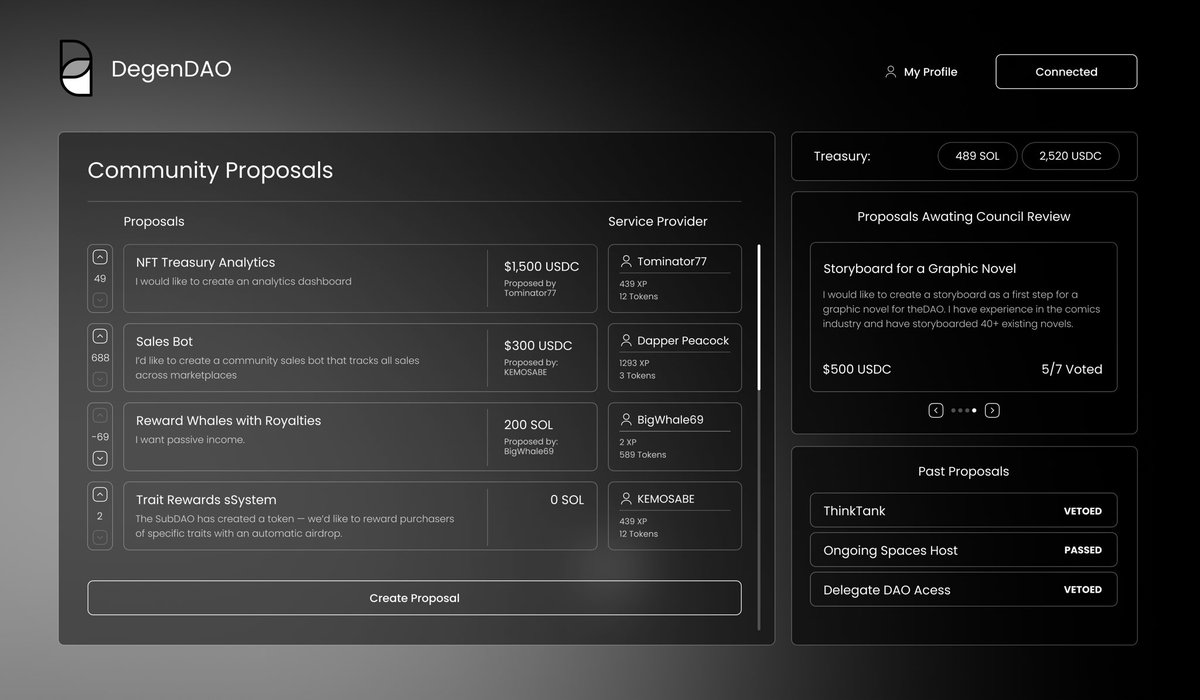Screen dimensions: 1200x700
Task: Select the first carousel page dot
Action: point(954,410)
